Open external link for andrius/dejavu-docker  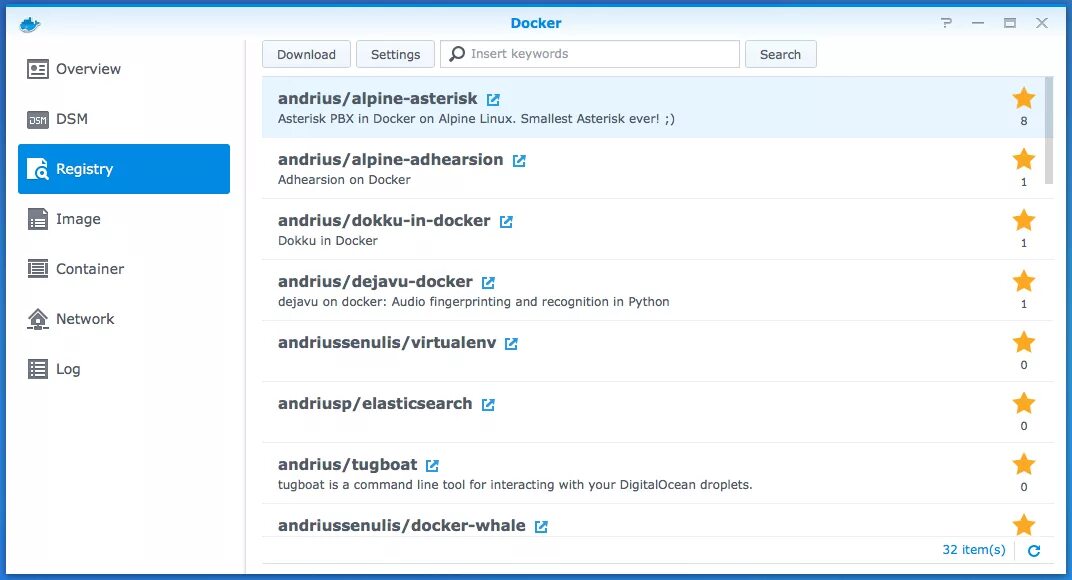pos(488,282)
